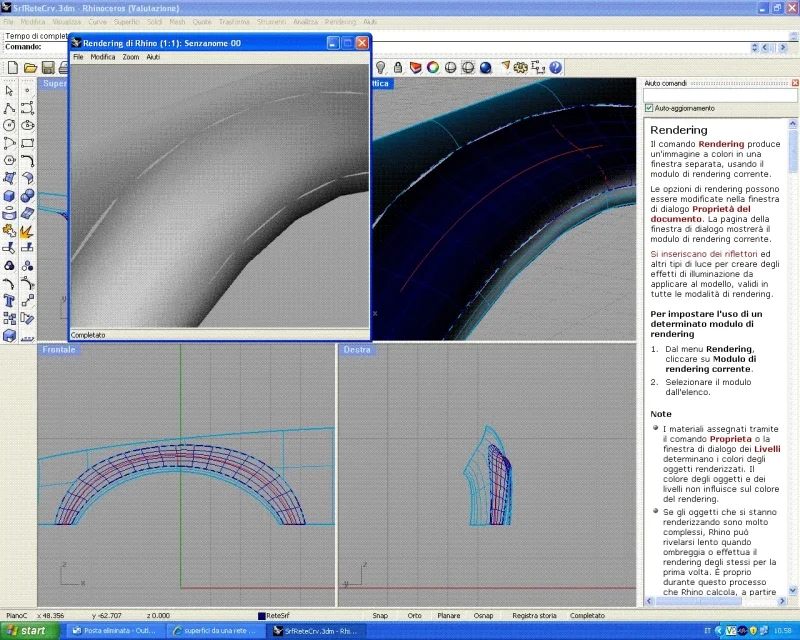Create a new document from the toolbar

click(x=13, y=67)
